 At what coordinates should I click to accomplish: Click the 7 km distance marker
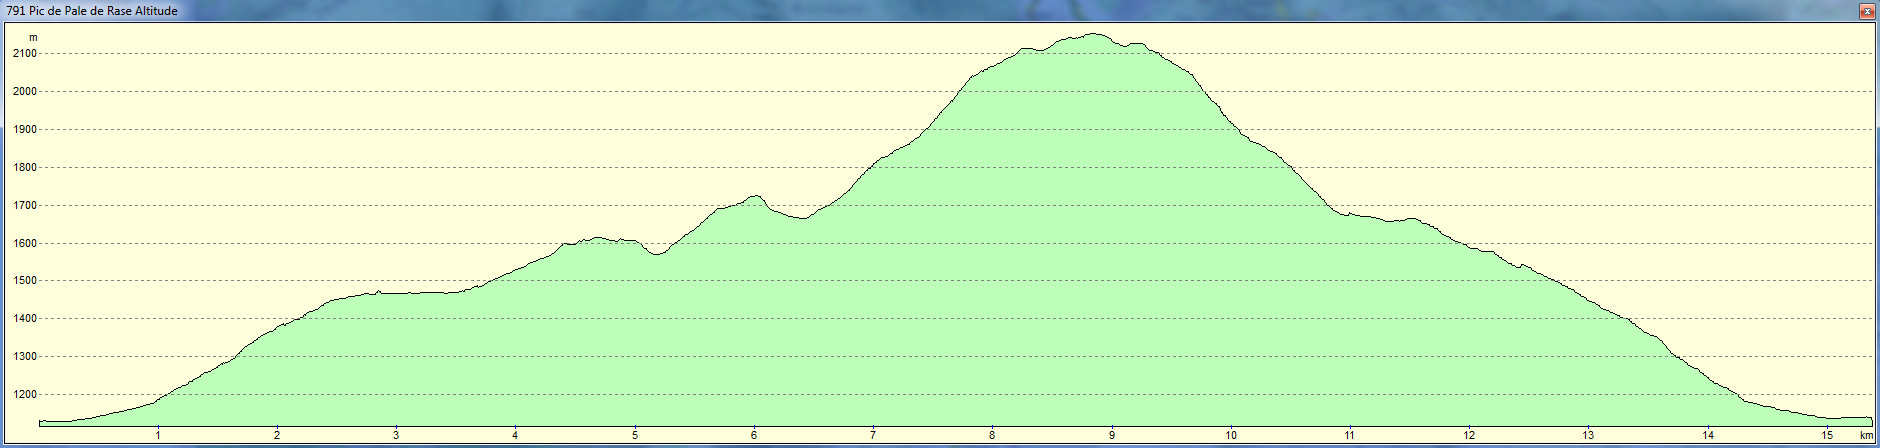tap(873, 435)
